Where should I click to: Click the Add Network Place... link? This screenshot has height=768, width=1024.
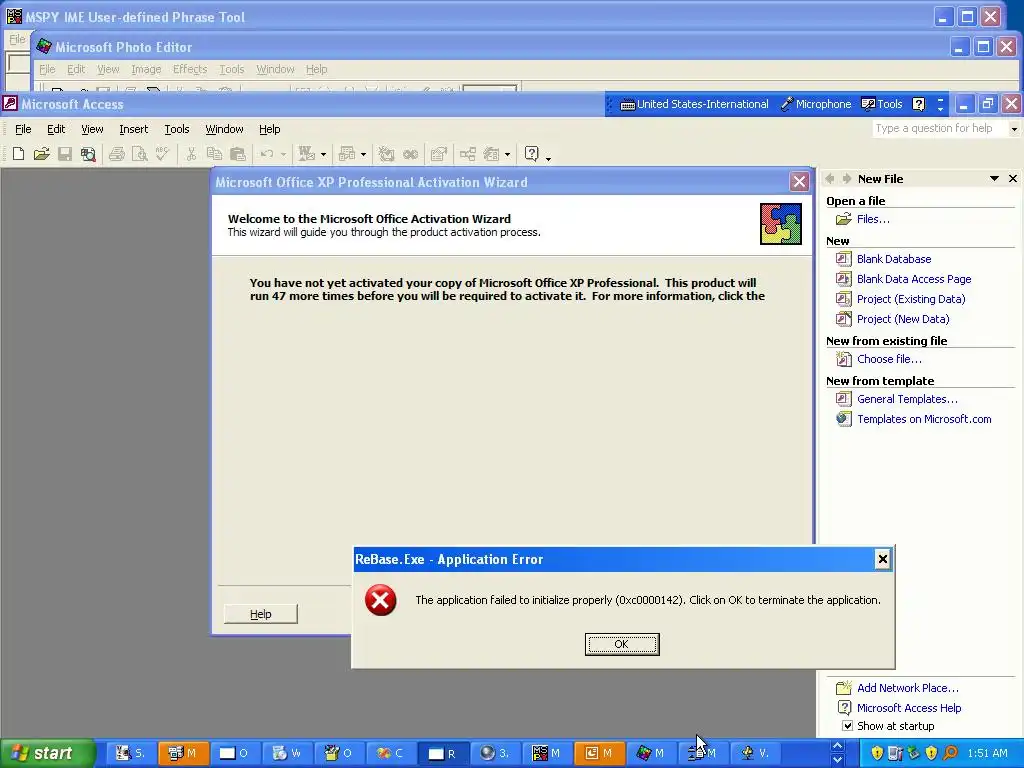(x=908, y=688)
